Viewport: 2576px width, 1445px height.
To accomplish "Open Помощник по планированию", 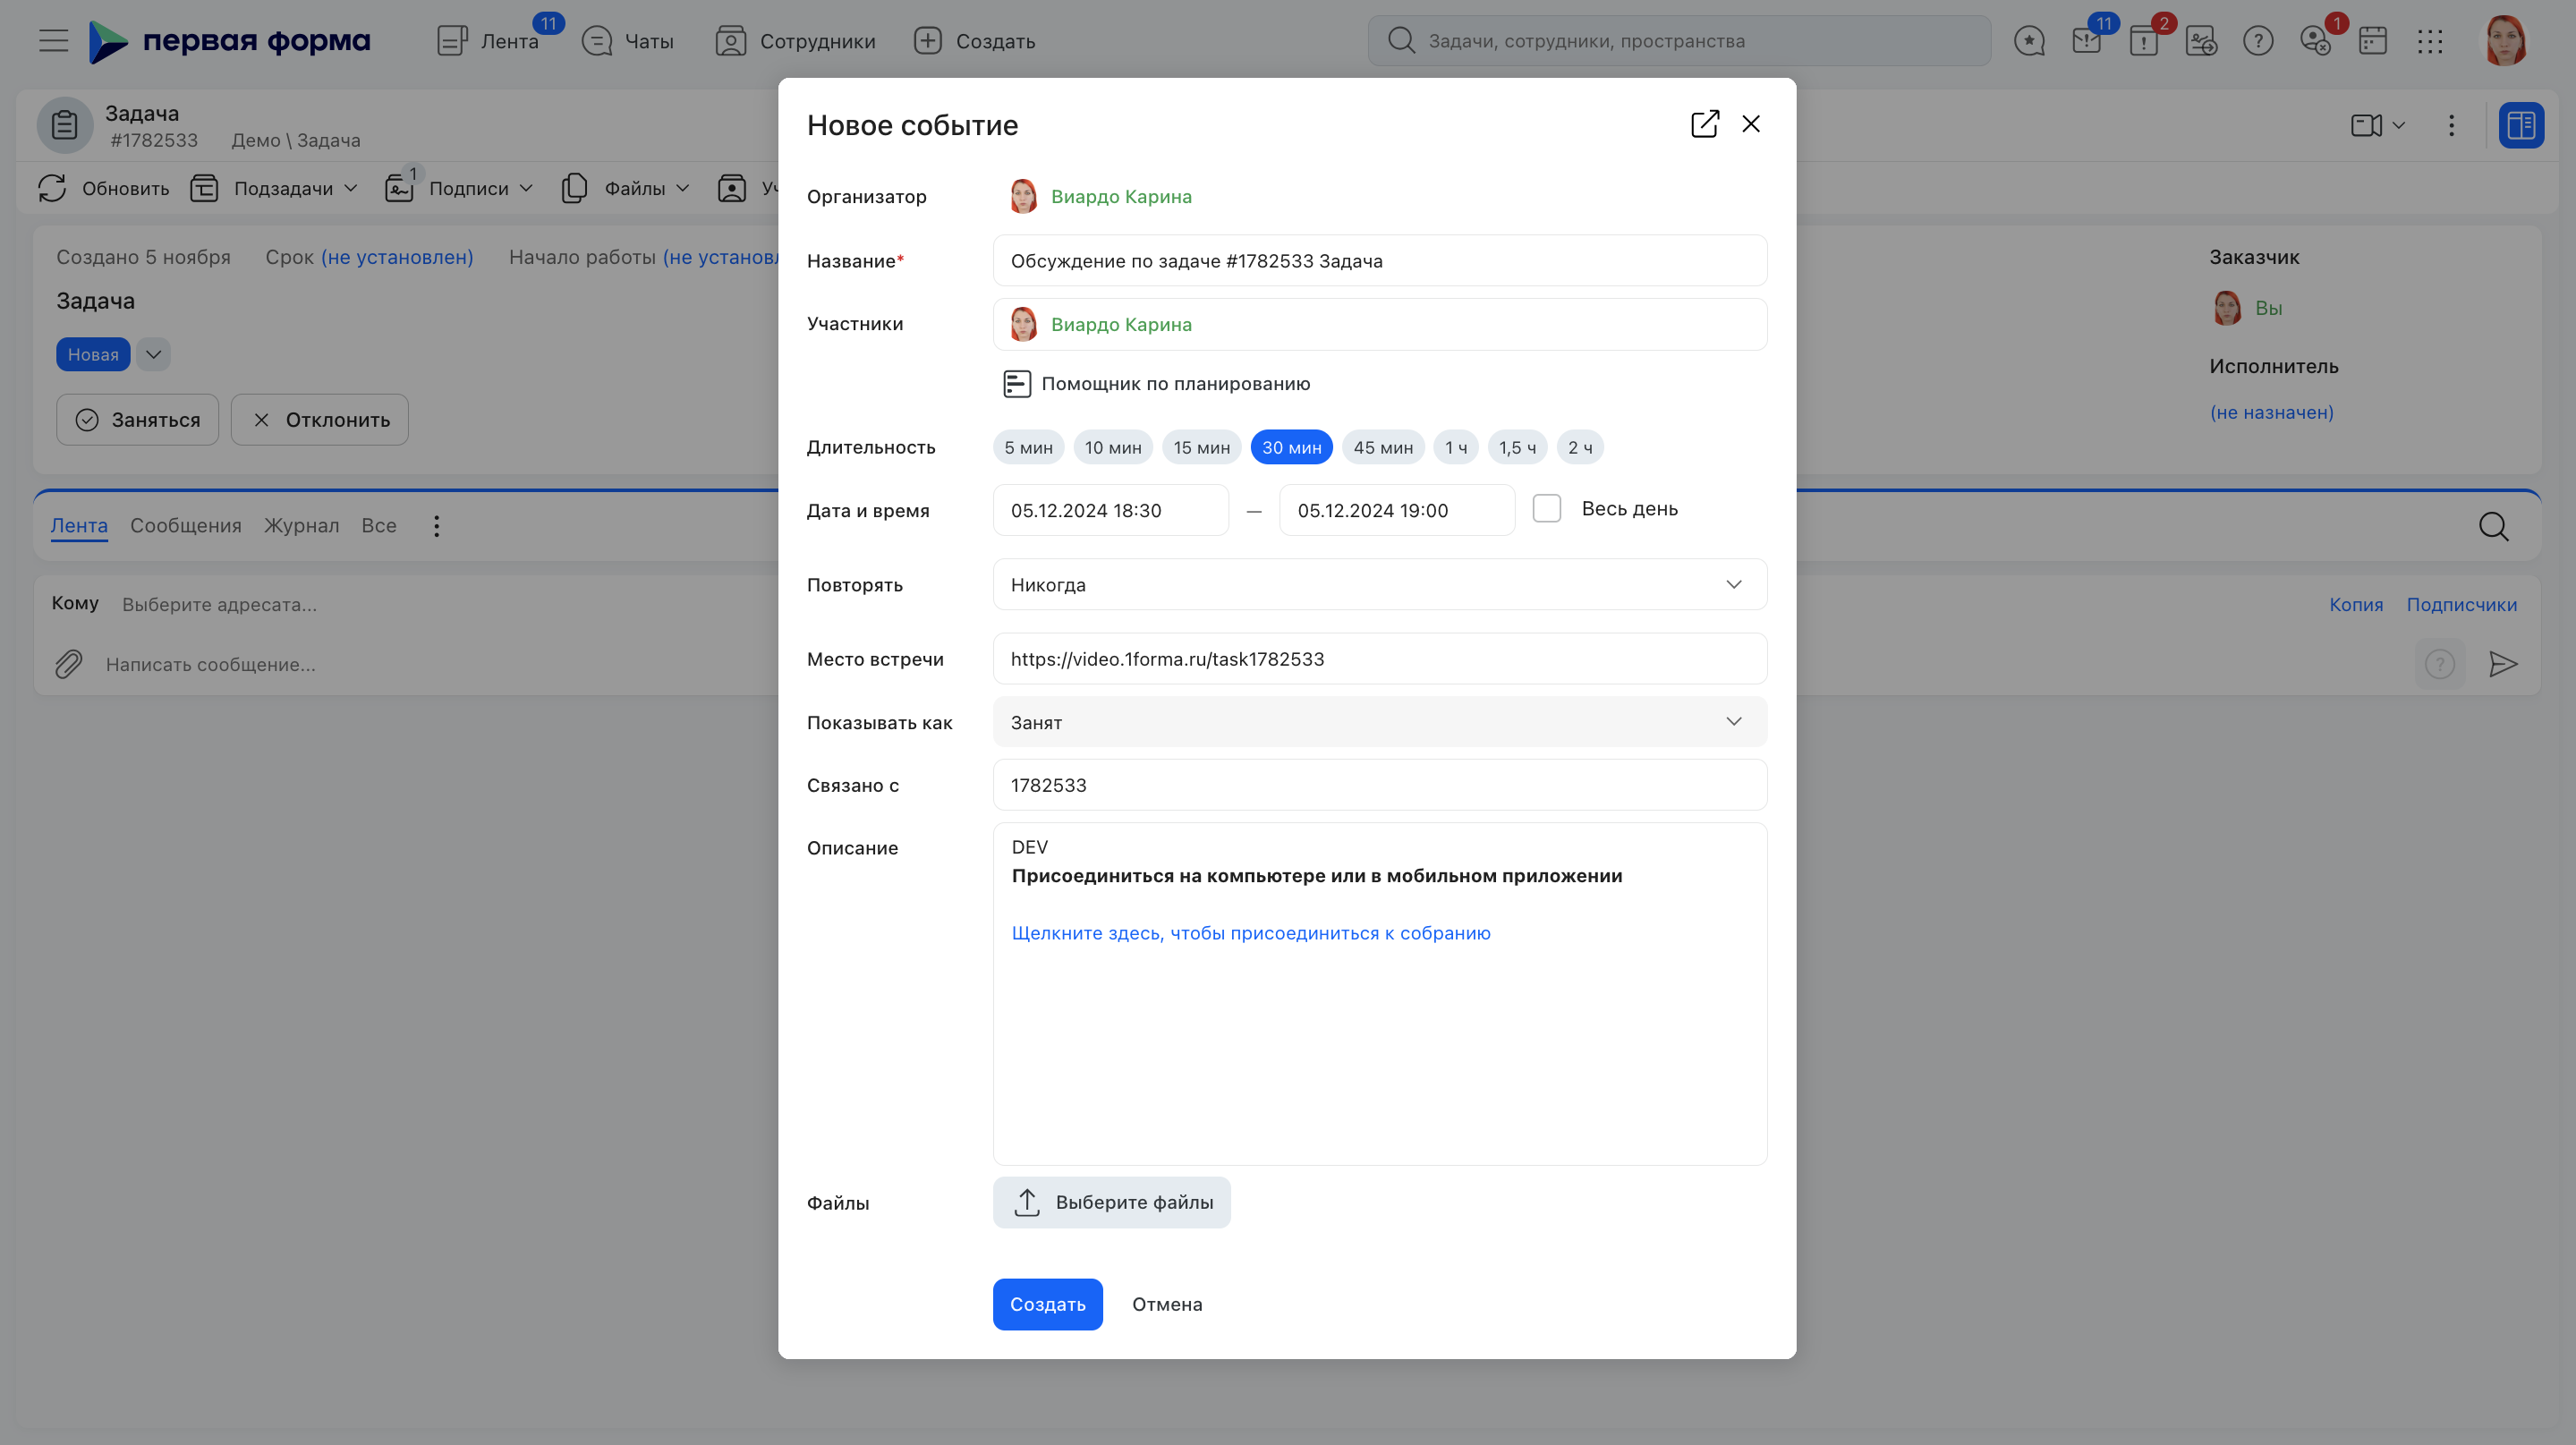I will [x=1156, y=384].
